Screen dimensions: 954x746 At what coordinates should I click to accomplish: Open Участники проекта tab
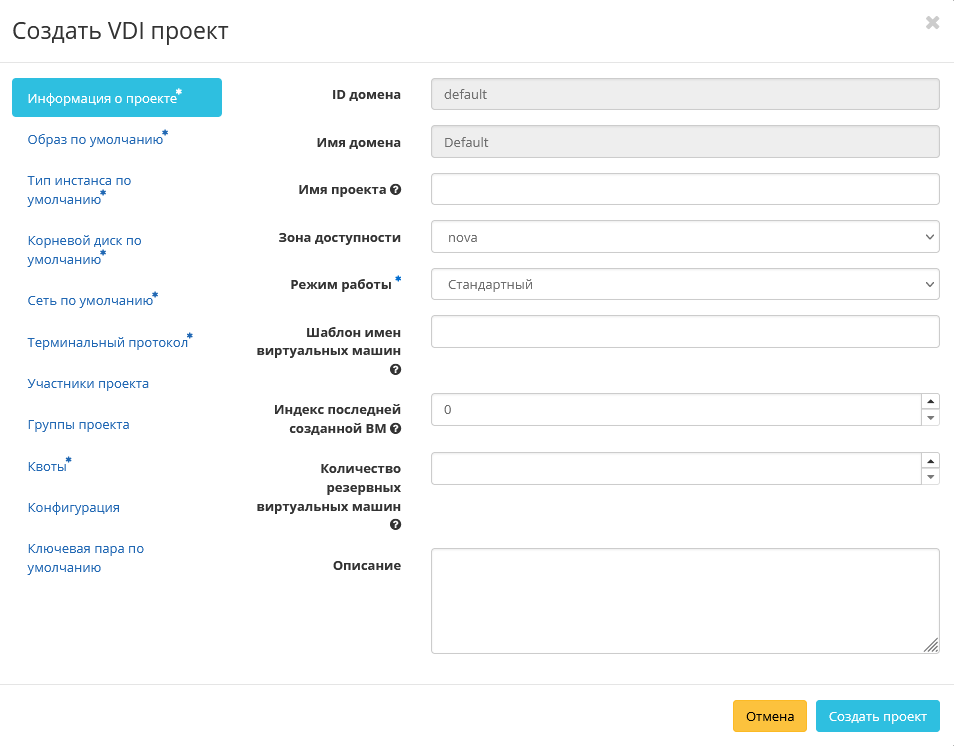pos(88,384)
